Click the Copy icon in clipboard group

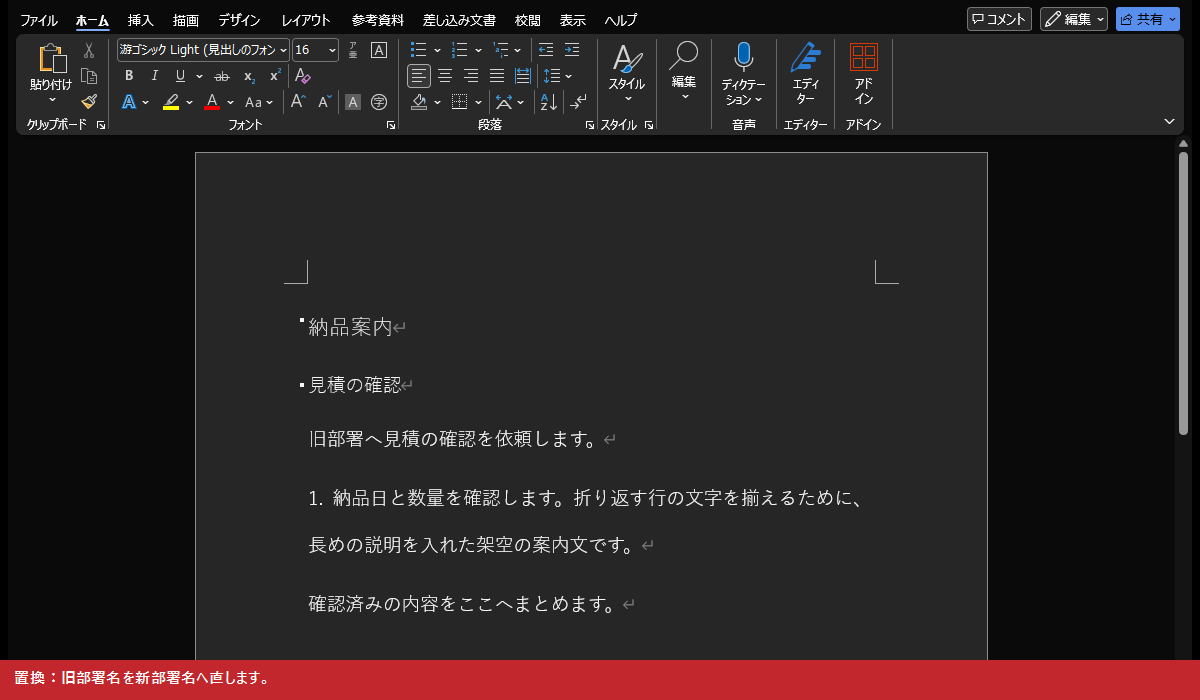point(89,76)
